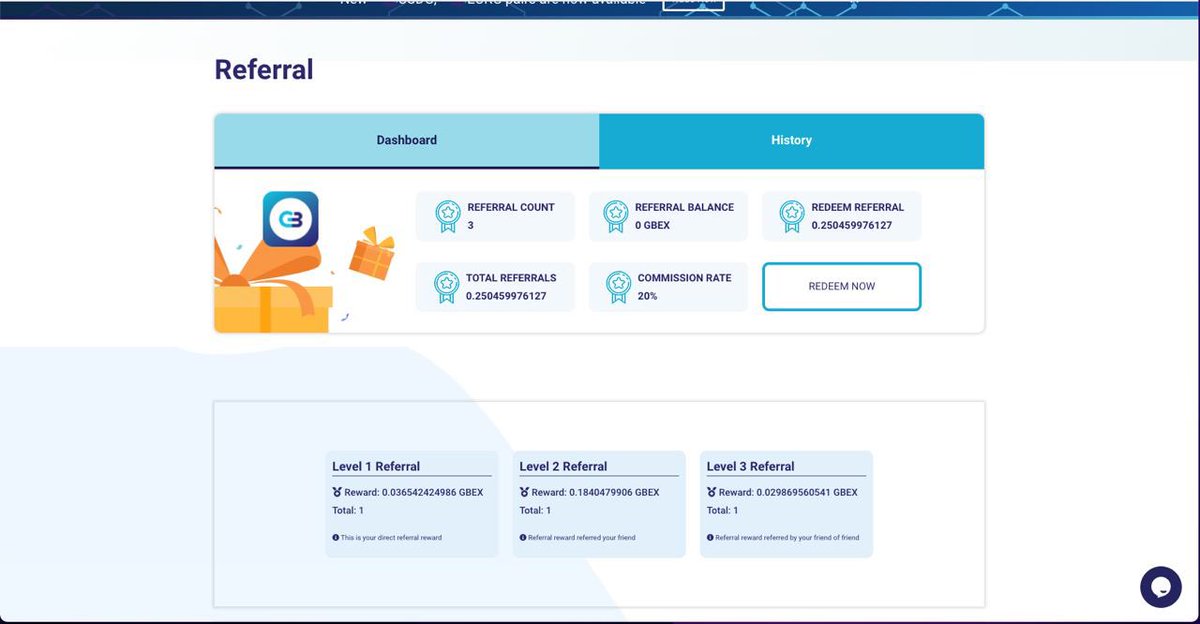Image resolution: width=1200 pixels, height=624 pixels.
Task: Click 'referred by your friend of friend' note
Action: 787,537
